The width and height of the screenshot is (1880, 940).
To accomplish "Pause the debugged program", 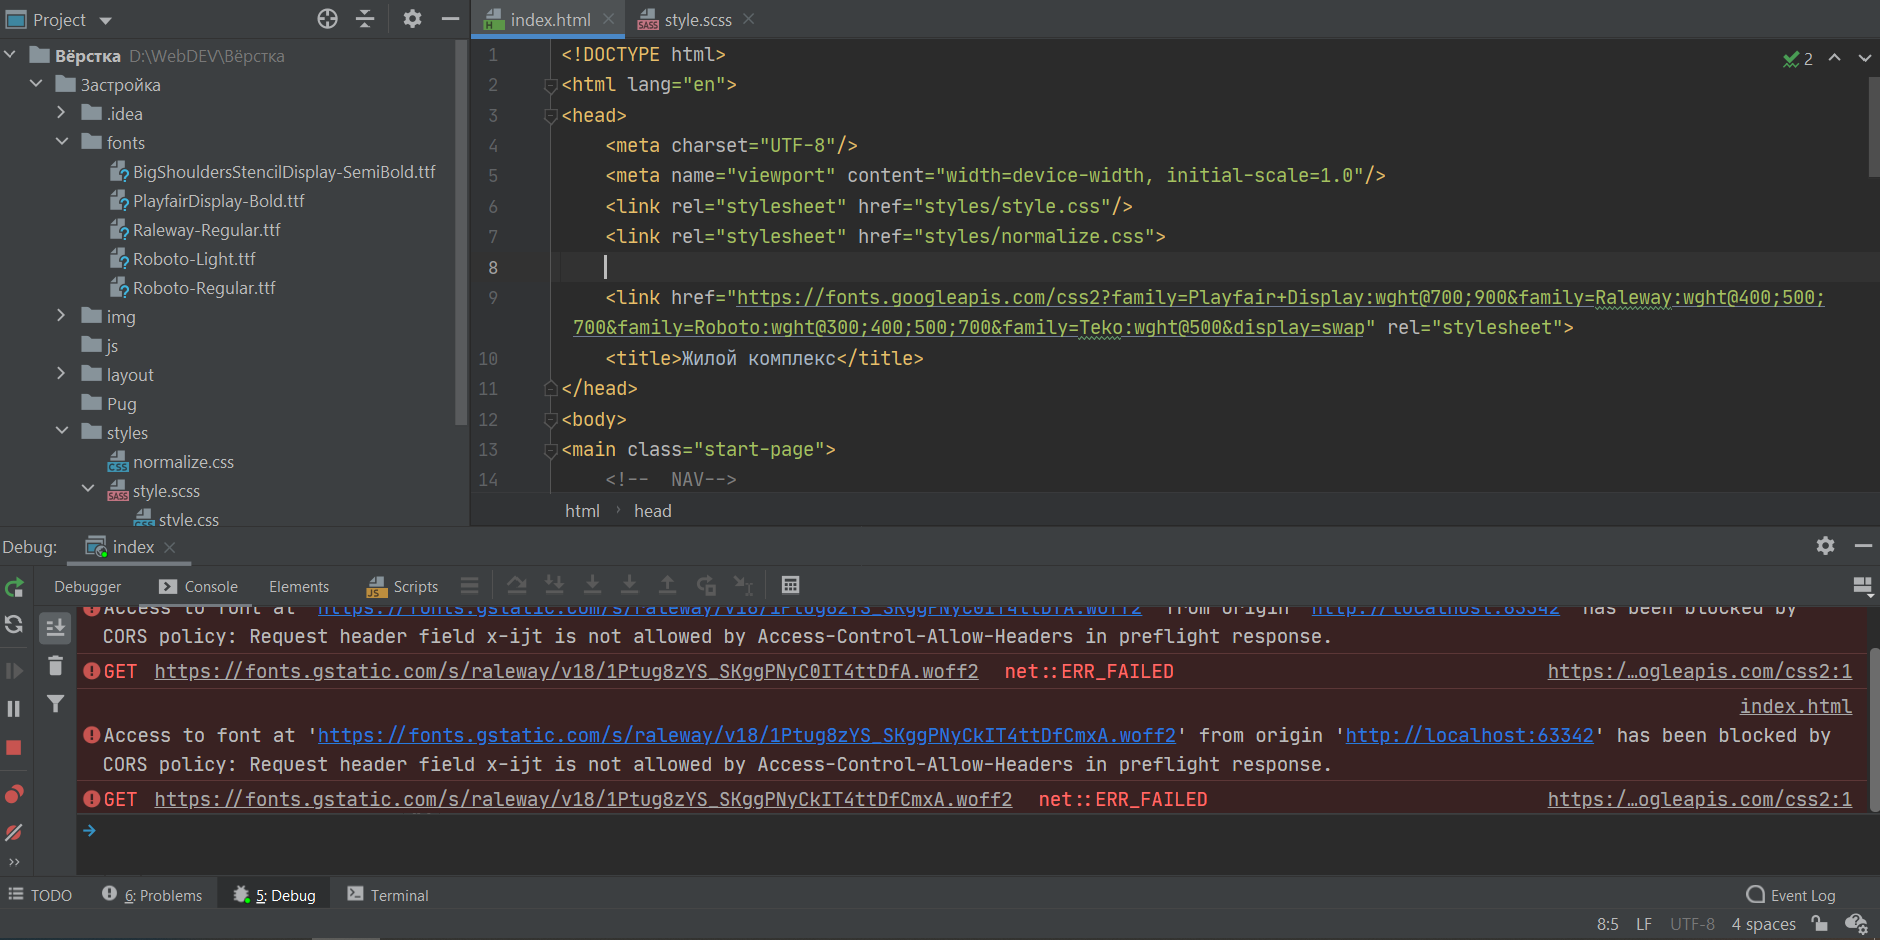I will click(x=14, y=709).
